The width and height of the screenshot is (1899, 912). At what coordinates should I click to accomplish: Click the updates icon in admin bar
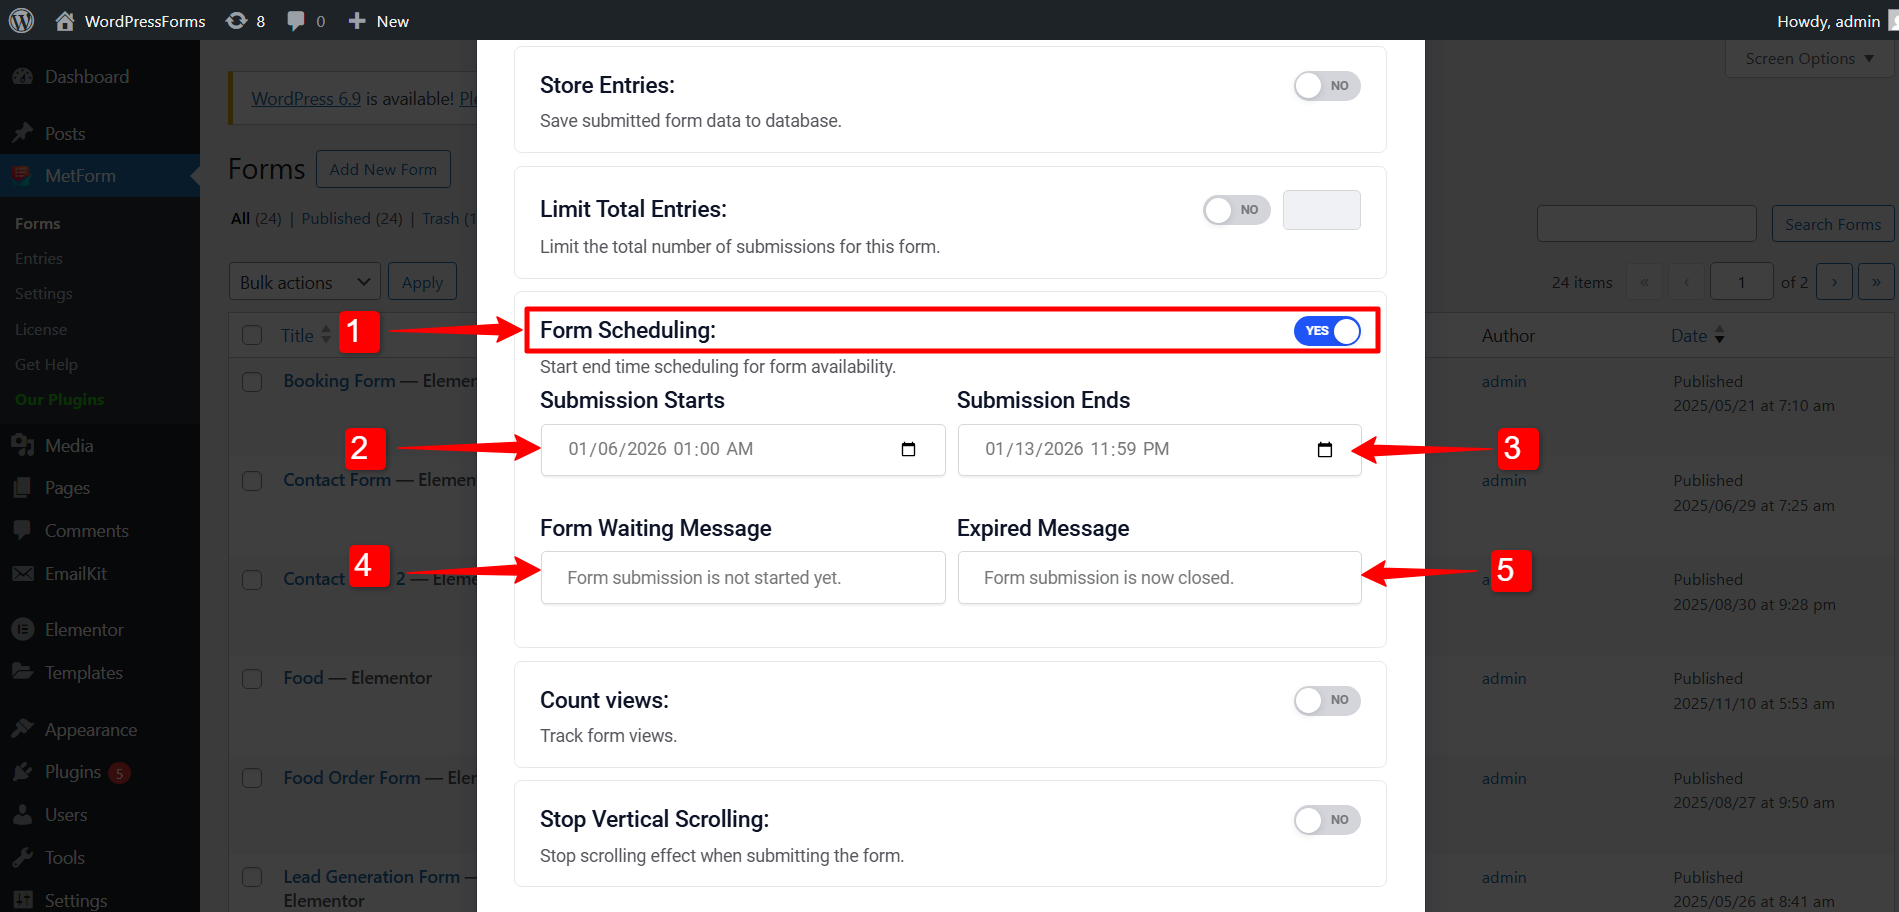(x=237, y=21)
